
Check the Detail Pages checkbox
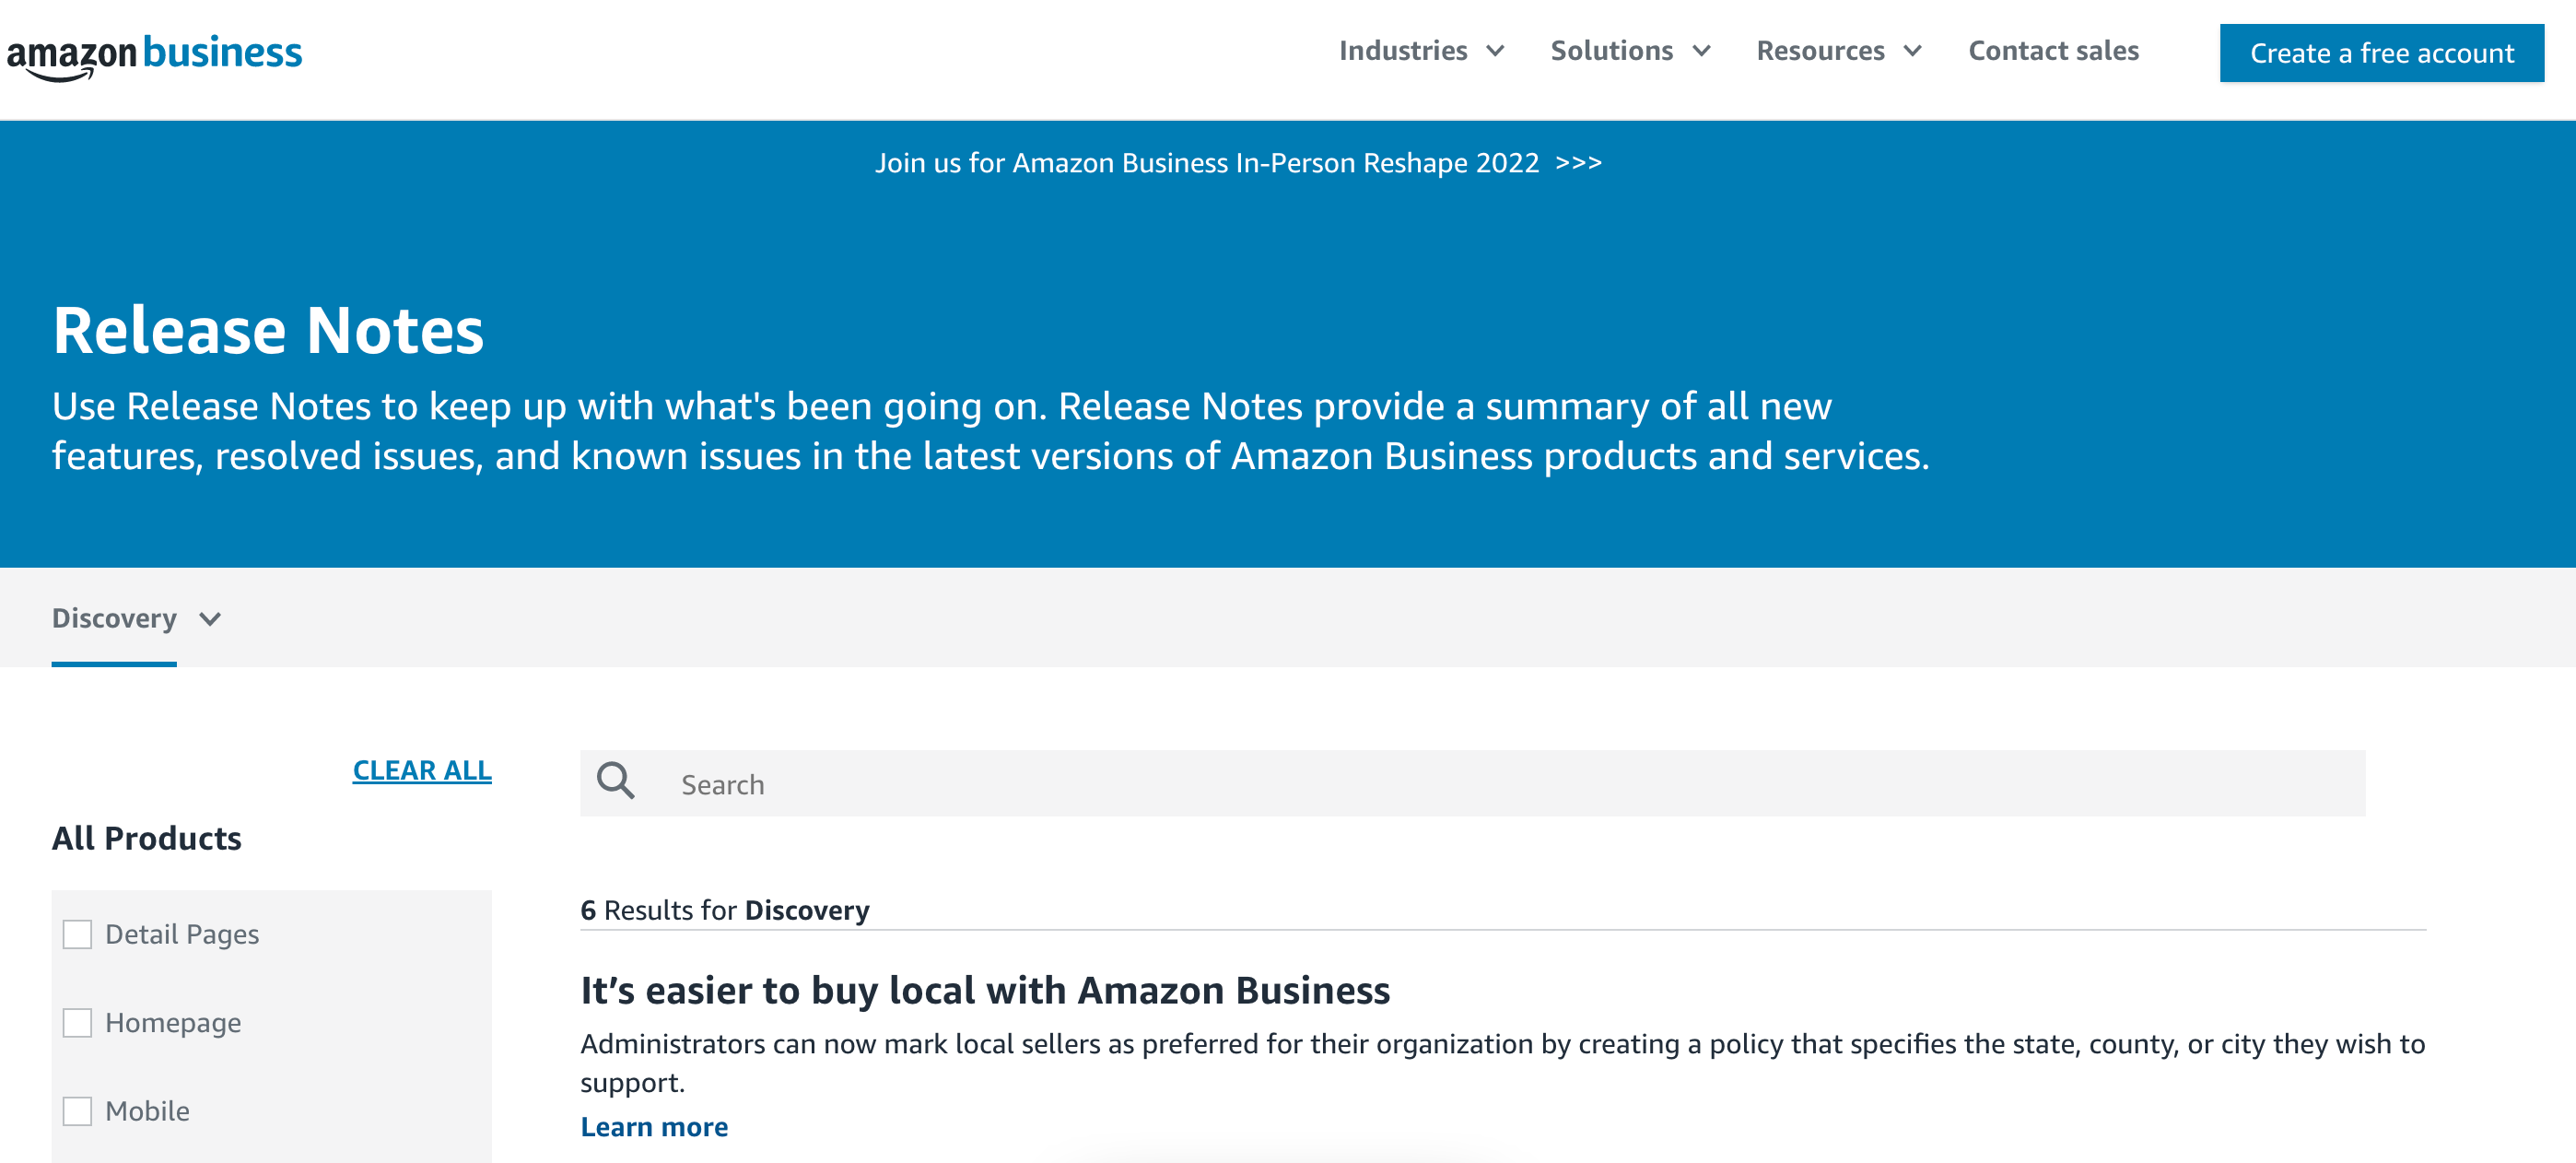coord(77,934)
